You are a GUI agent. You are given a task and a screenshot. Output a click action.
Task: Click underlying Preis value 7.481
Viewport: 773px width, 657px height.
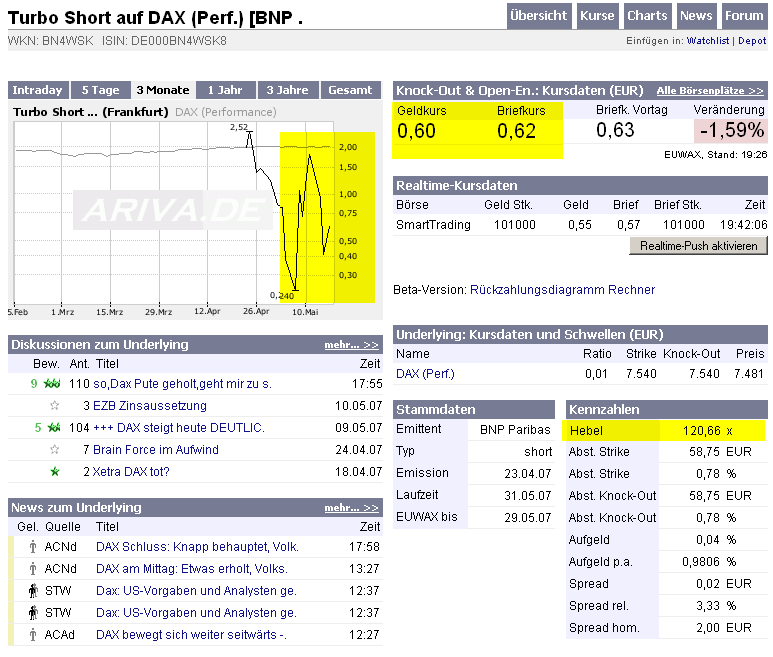click(x=749, y=374)
